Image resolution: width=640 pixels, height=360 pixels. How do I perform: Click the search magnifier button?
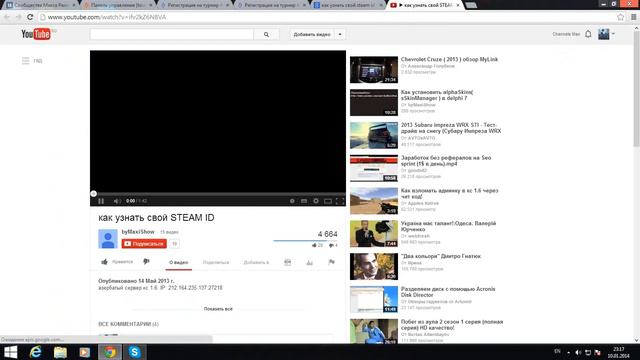pyautogui.click(x=266, y=35)
